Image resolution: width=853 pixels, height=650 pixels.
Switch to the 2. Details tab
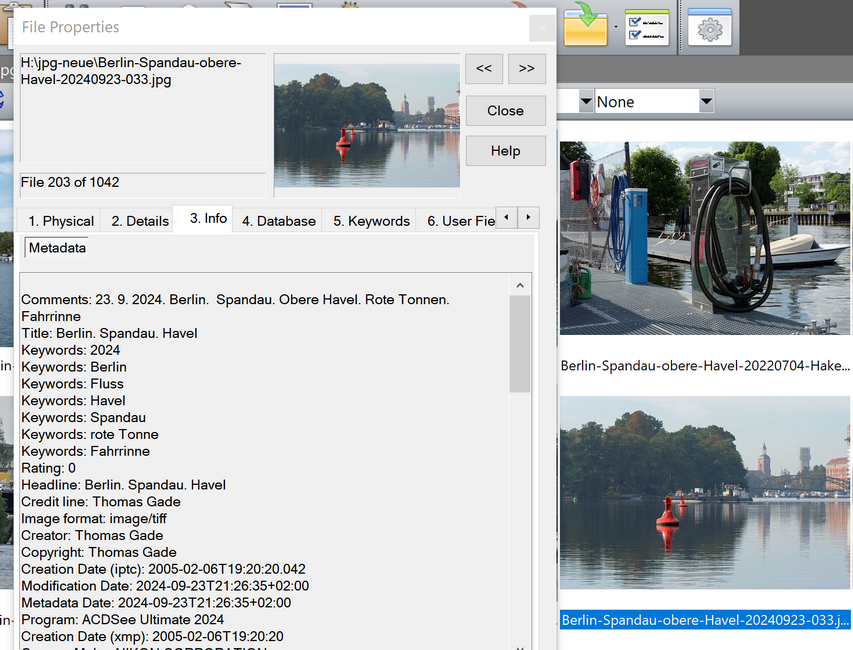[x=140, y=221]
